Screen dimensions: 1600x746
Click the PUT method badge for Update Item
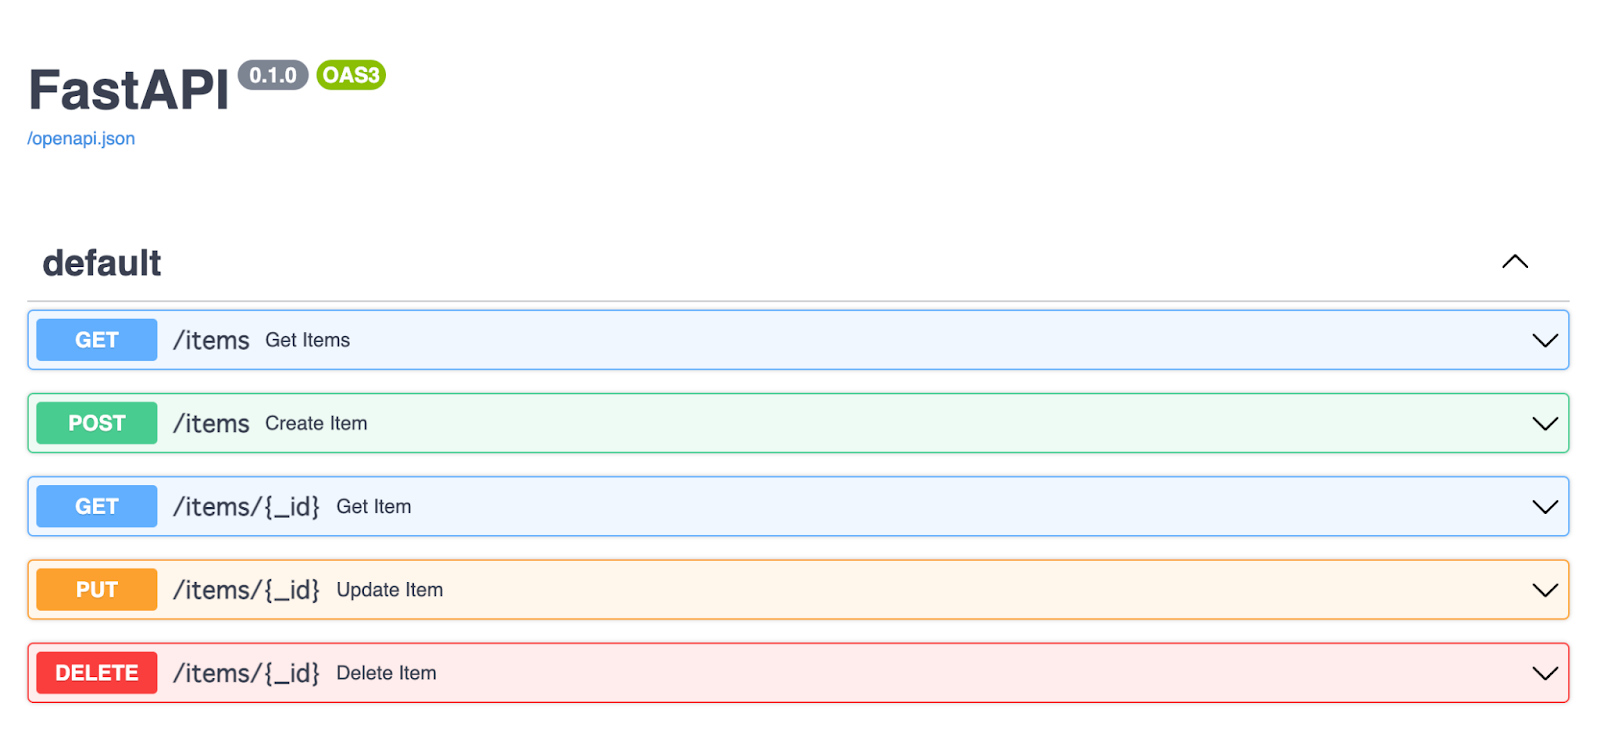(x=97, y=590)
